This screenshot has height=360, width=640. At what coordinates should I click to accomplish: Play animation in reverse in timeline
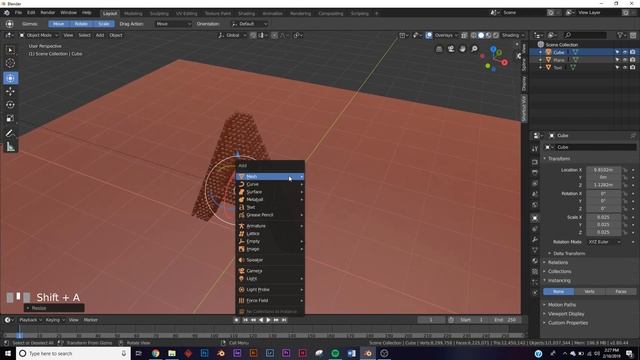pos(261,320)
